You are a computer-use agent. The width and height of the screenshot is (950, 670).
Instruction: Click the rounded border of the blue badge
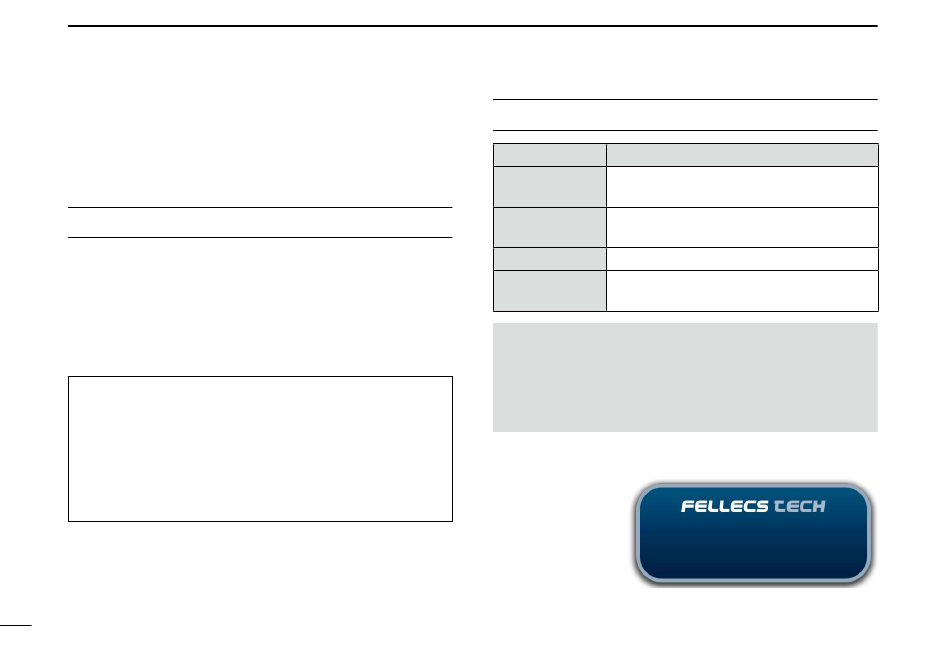tap(753, 485)
